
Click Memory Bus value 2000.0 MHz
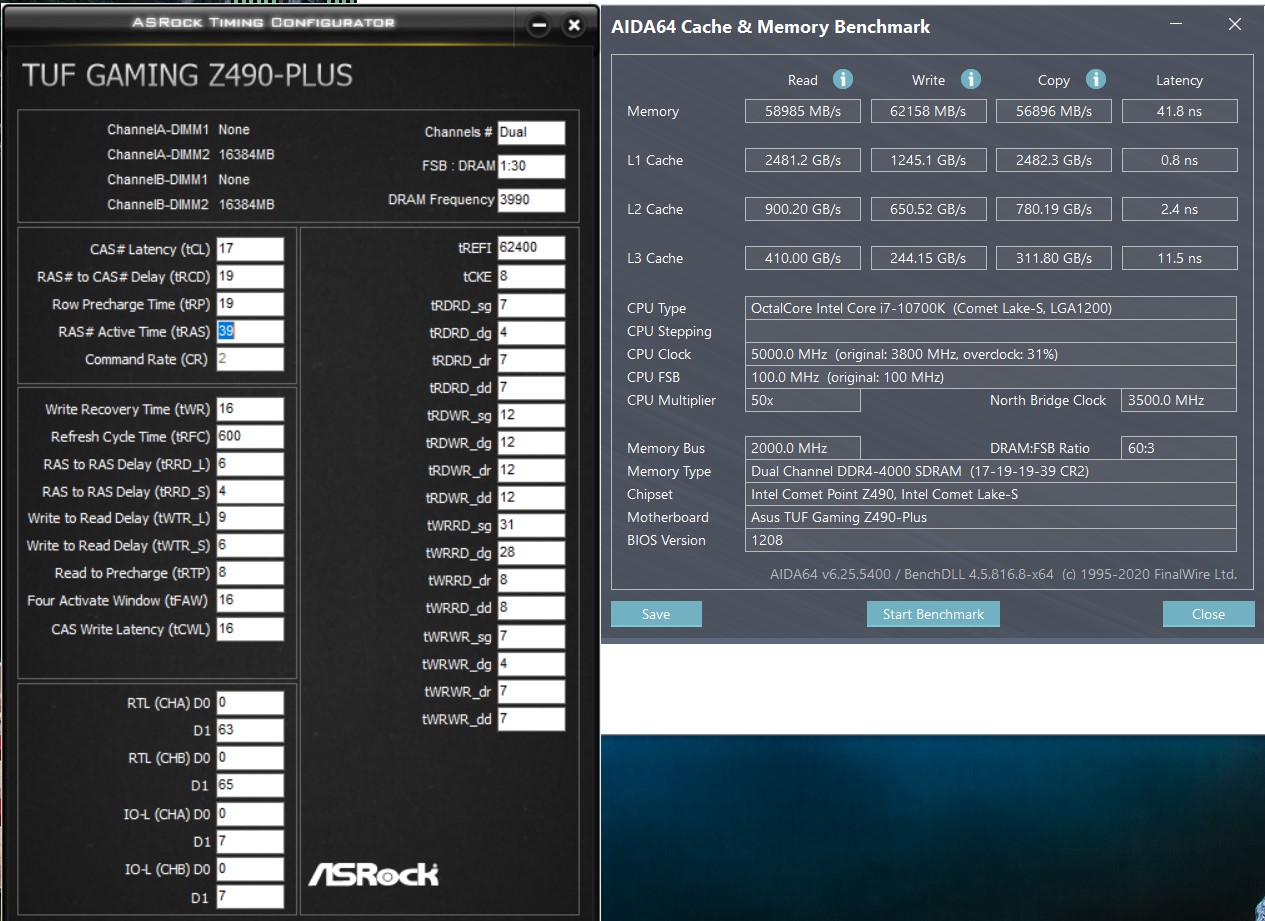(803, 448)
